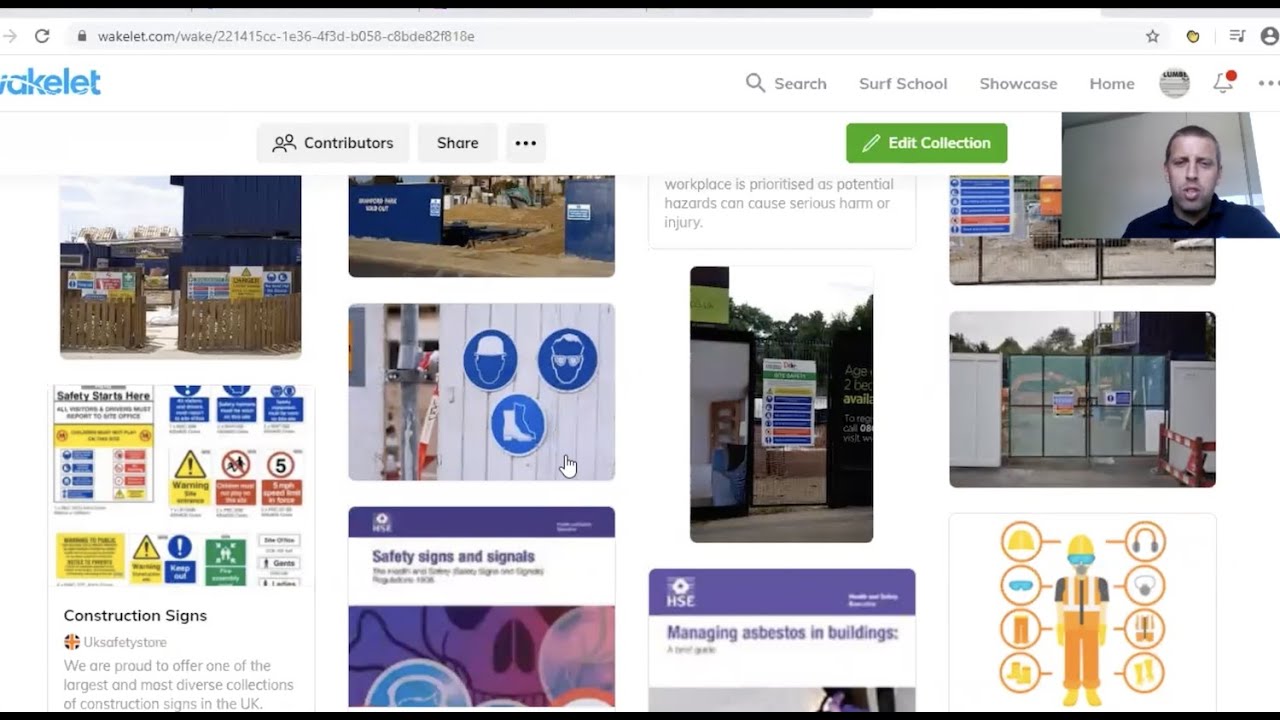1280x720 pixels.
Task: Open the Construction Signs card title
Action: pos(135,615)
